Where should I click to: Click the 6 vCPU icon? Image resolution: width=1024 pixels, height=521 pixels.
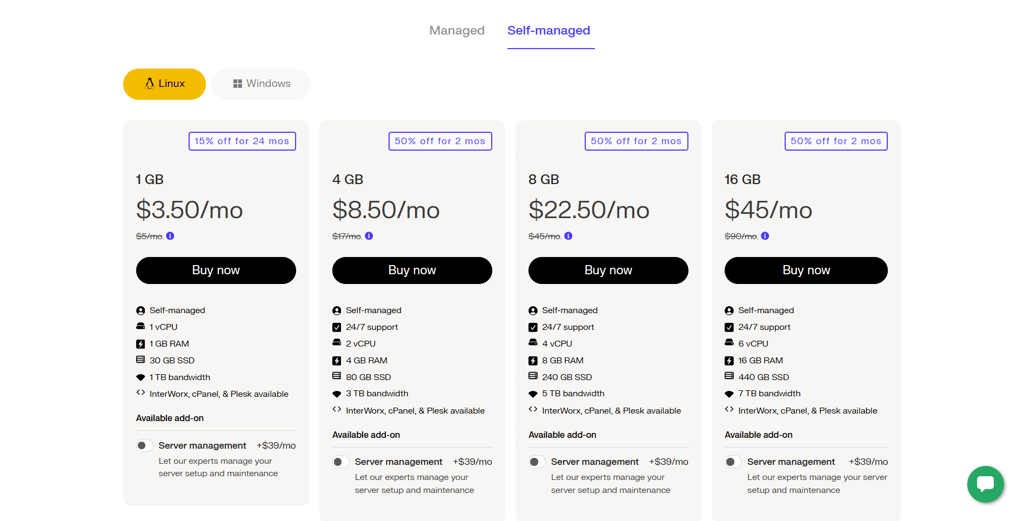(729, 343)
